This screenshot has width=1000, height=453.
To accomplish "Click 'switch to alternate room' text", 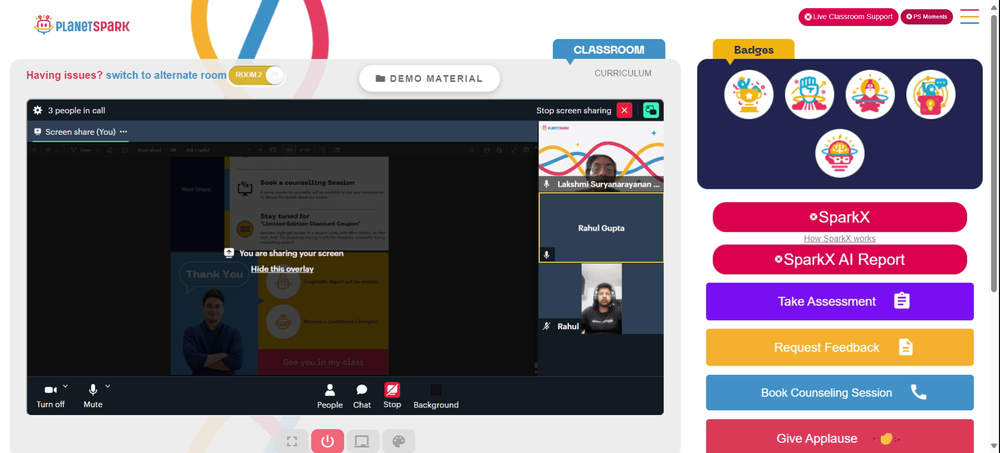I will [166, 75].
